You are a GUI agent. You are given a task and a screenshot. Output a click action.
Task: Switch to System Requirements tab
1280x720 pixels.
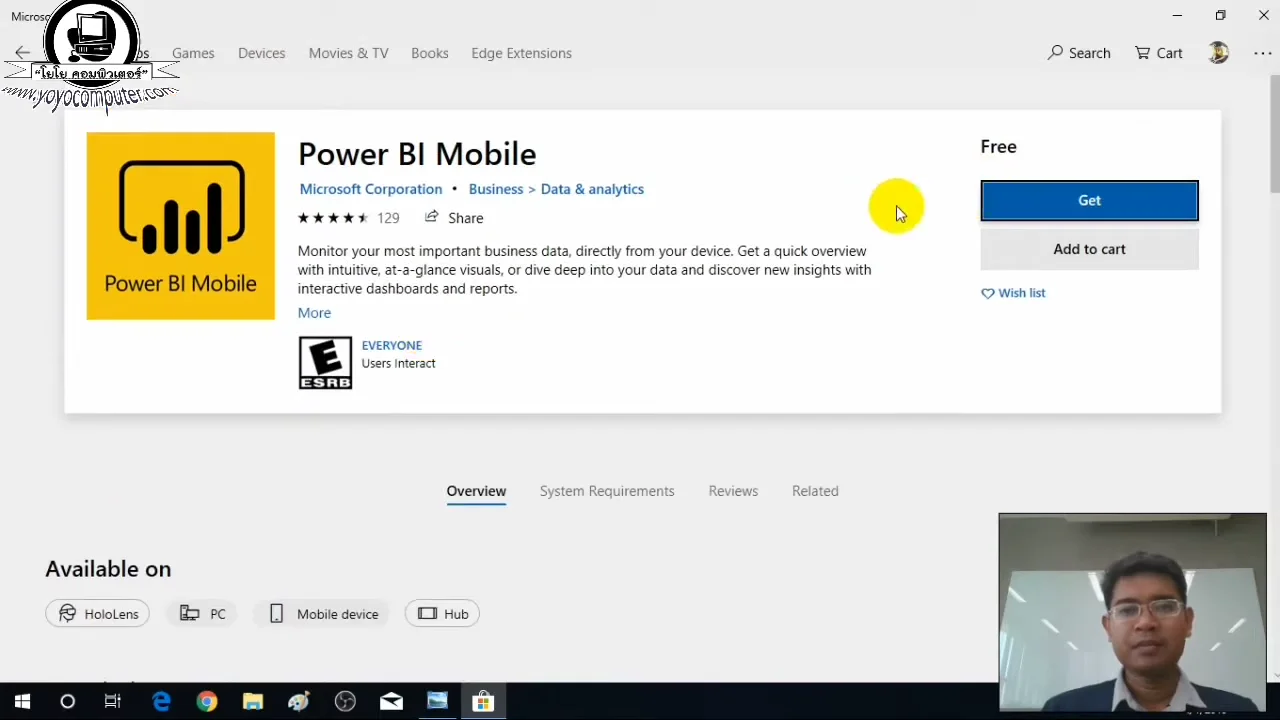click(x=607, y=491)
